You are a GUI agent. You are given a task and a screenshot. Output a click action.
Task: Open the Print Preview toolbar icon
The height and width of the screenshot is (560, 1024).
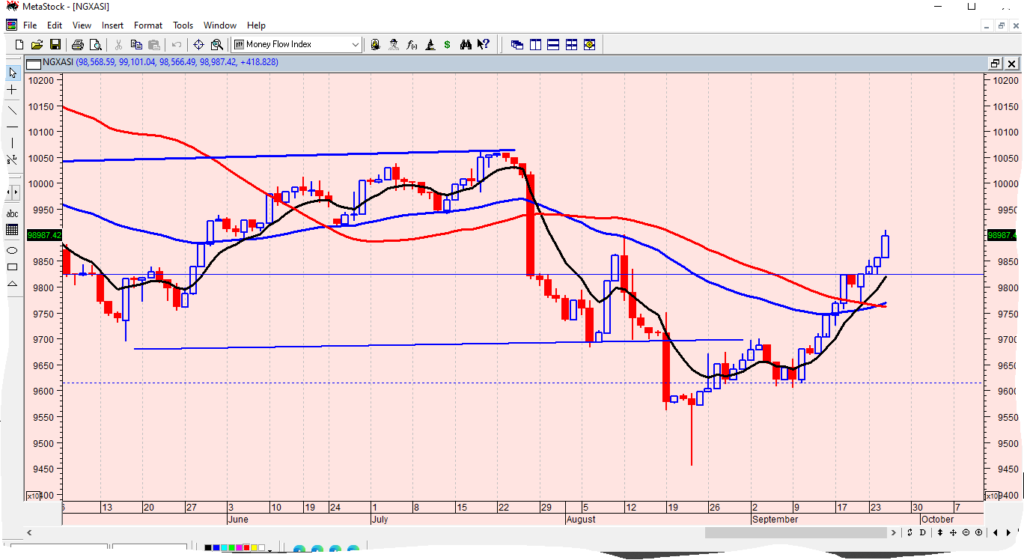[96, 44]
